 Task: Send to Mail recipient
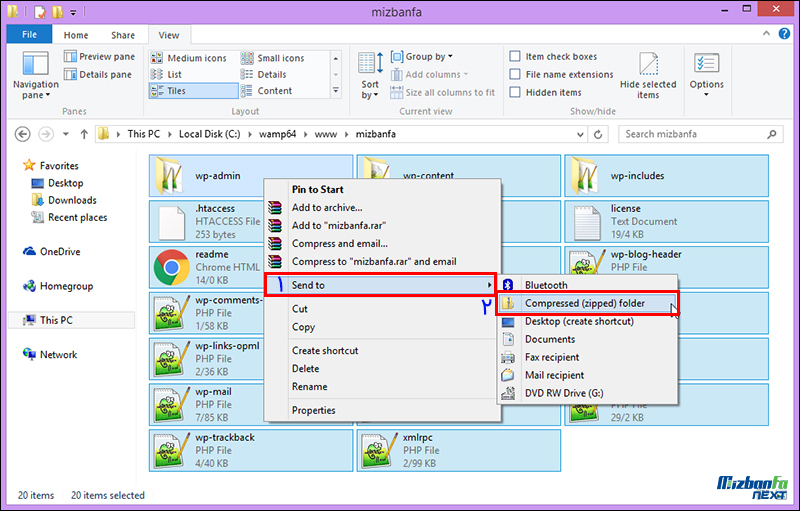pos(587,375)
